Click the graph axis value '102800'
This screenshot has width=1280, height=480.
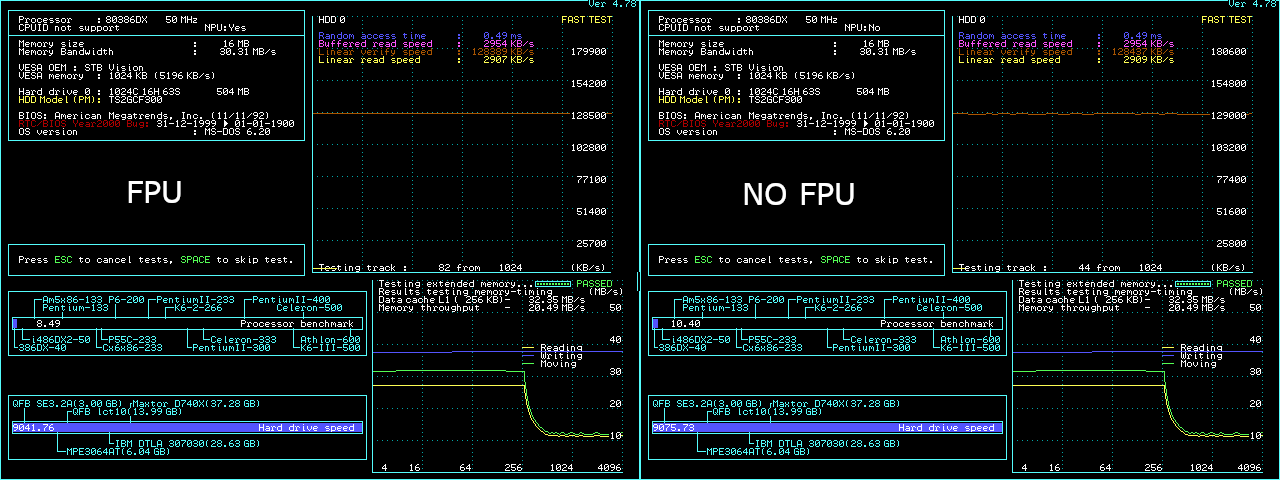pos(589,148)
